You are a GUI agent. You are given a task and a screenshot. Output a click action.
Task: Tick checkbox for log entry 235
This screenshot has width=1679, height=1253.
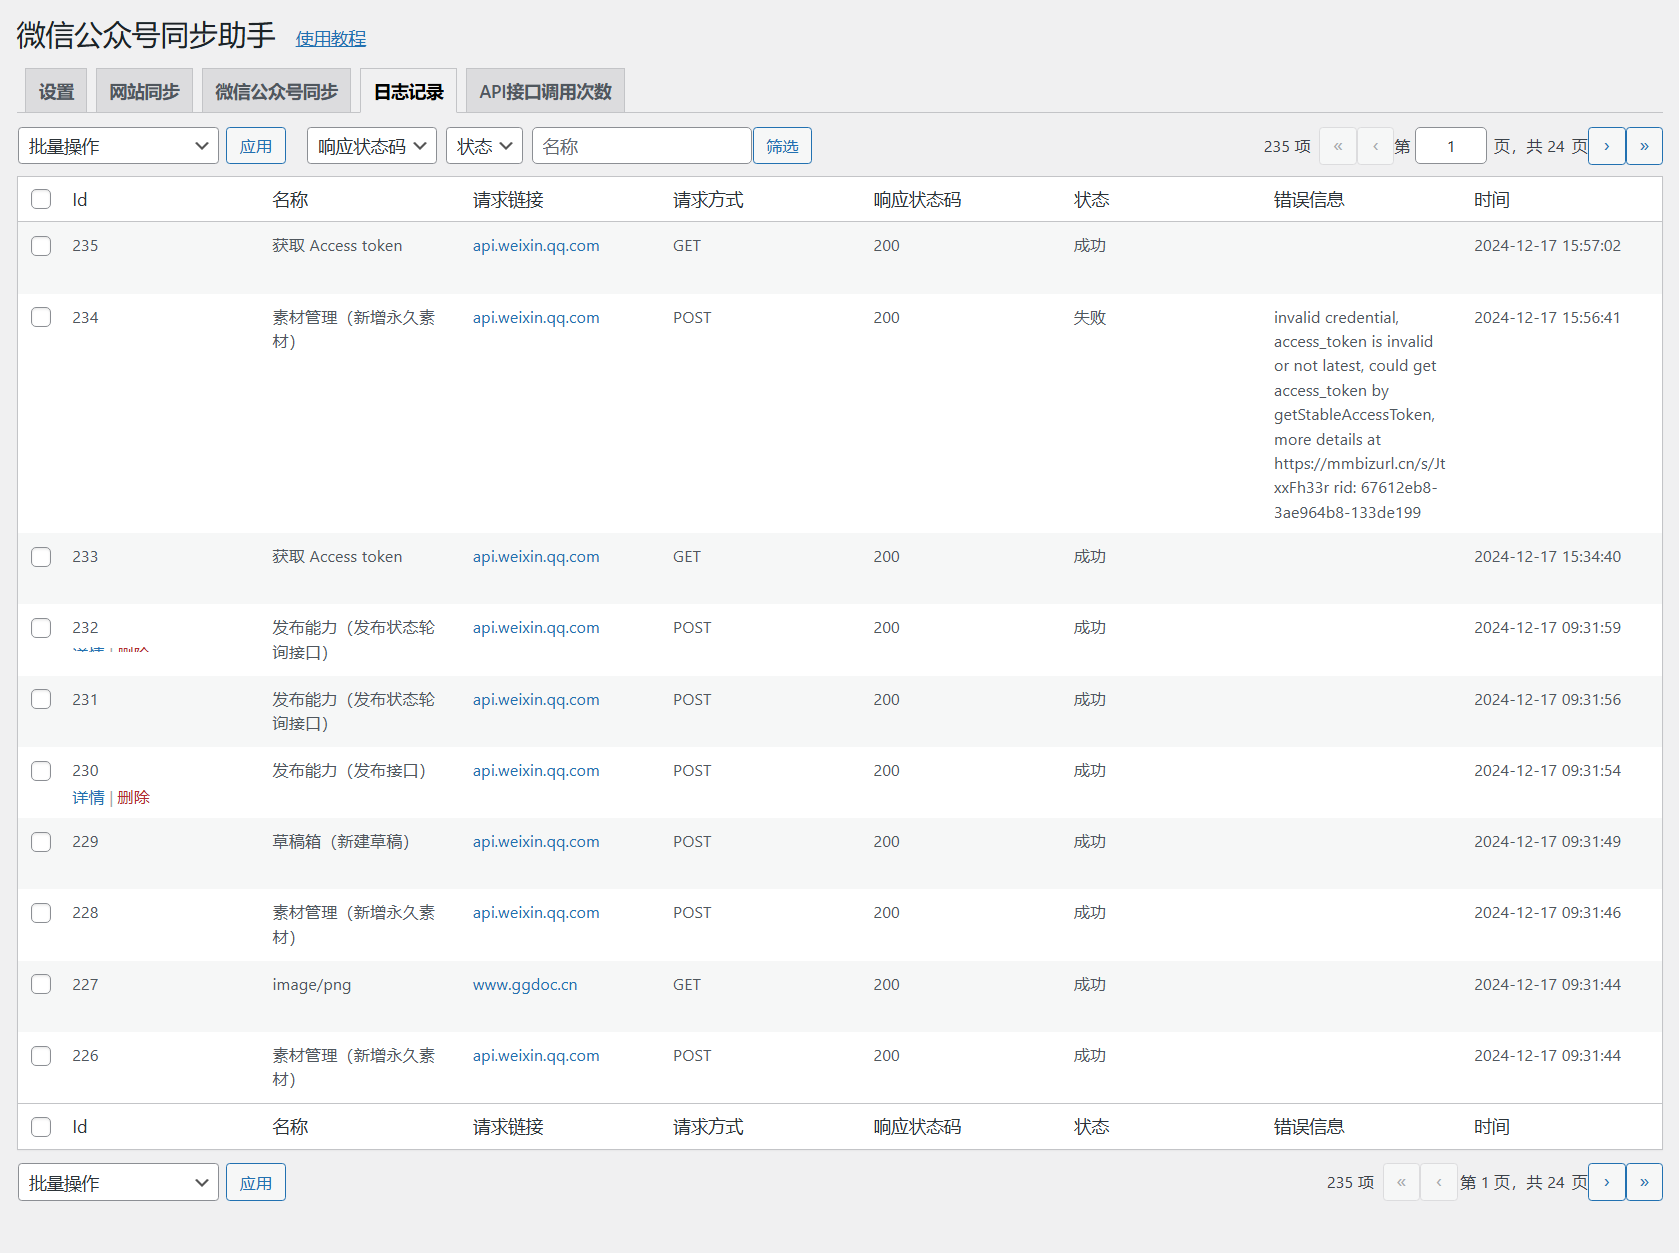(41, 246)
